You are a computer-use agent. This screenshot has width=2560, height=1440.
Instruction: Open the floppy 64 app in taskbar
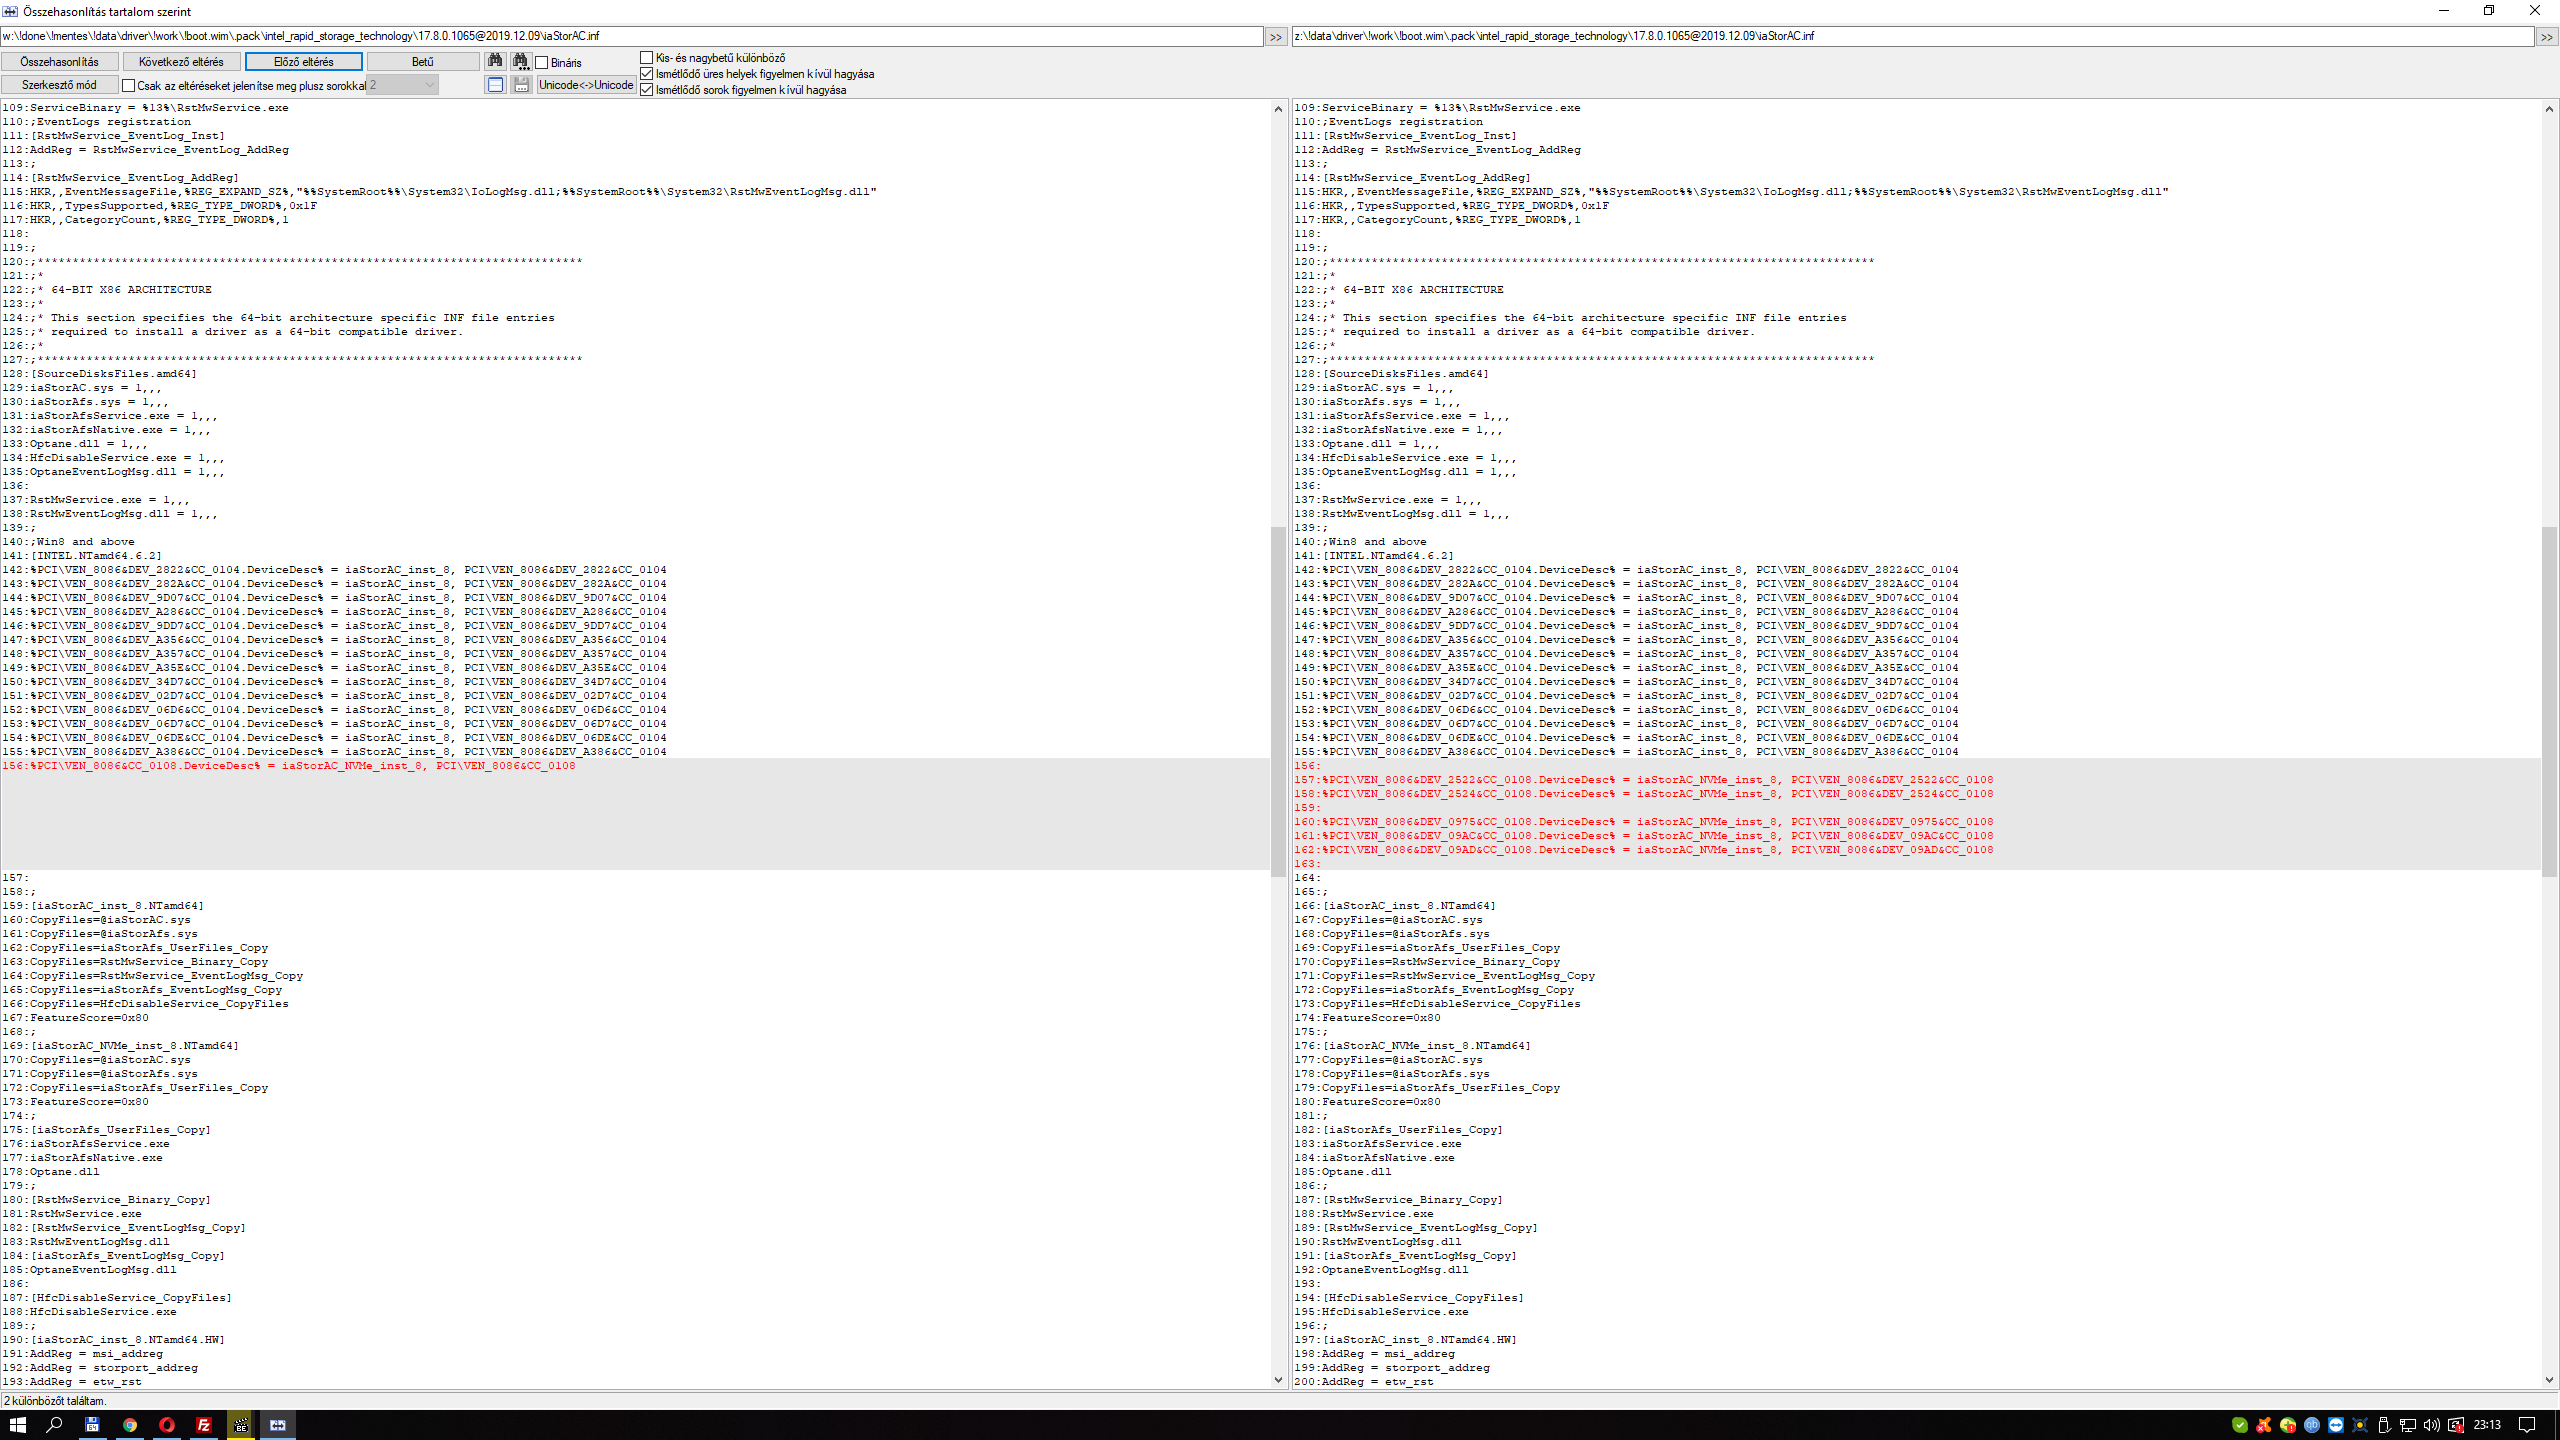coord(92,1425)
